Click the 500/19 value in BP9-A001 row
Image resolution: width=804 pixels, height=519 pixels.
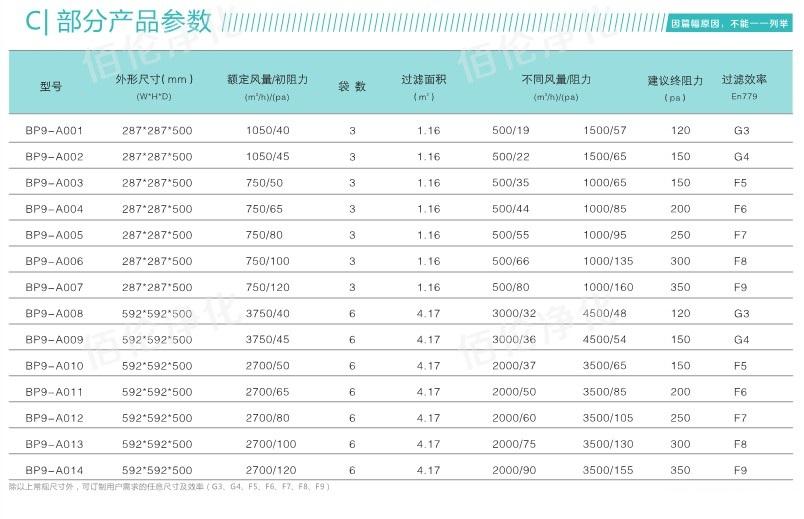point(510,131)
